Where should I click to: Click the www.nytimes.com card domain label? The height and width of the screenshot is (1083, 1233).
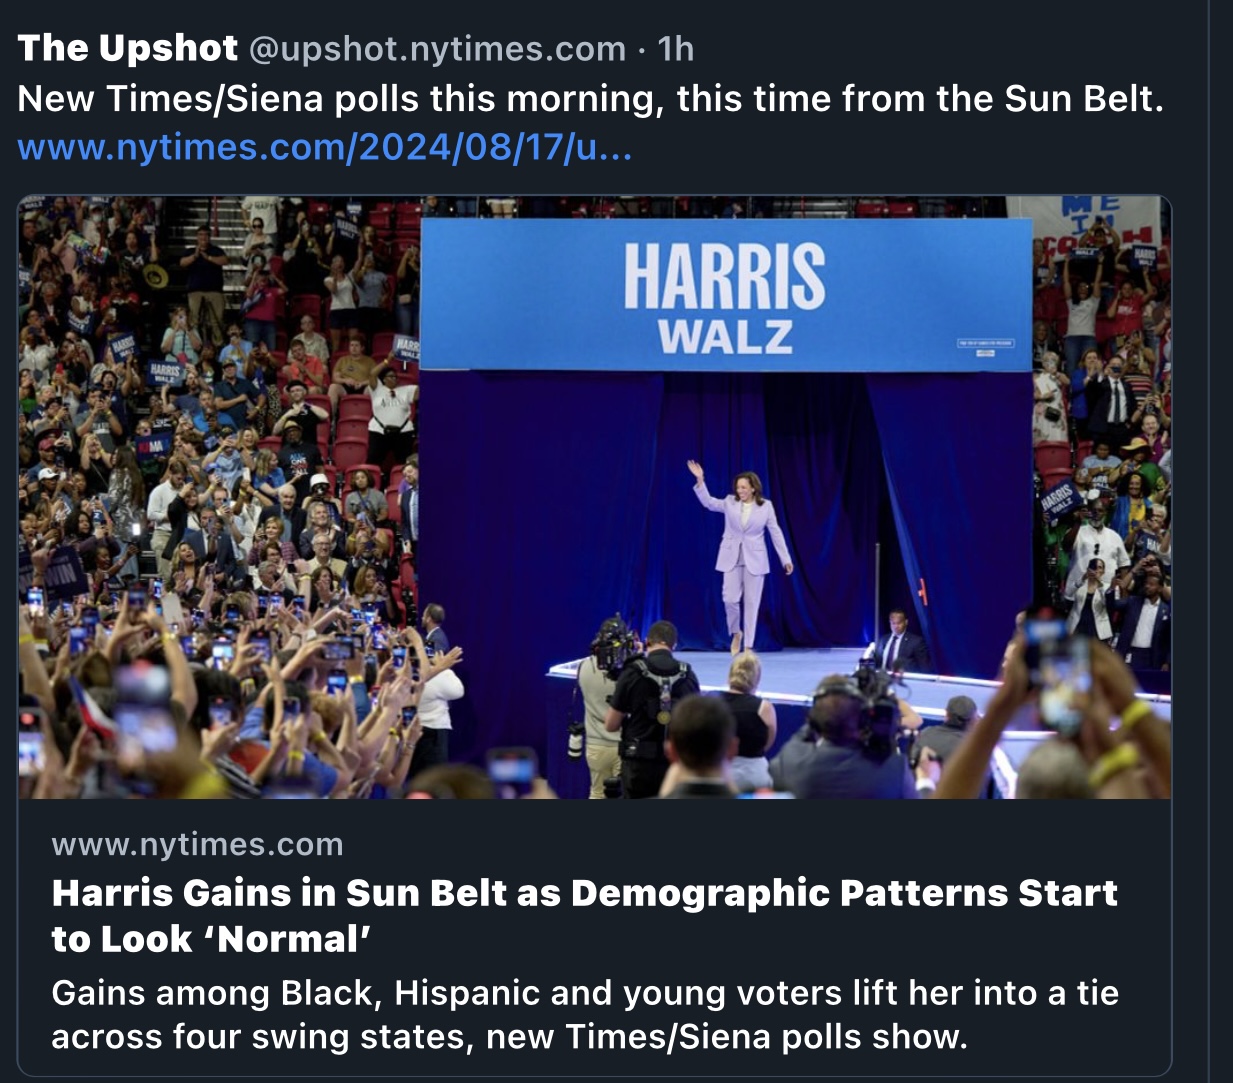pyautogui.click(x=197, y=845)
